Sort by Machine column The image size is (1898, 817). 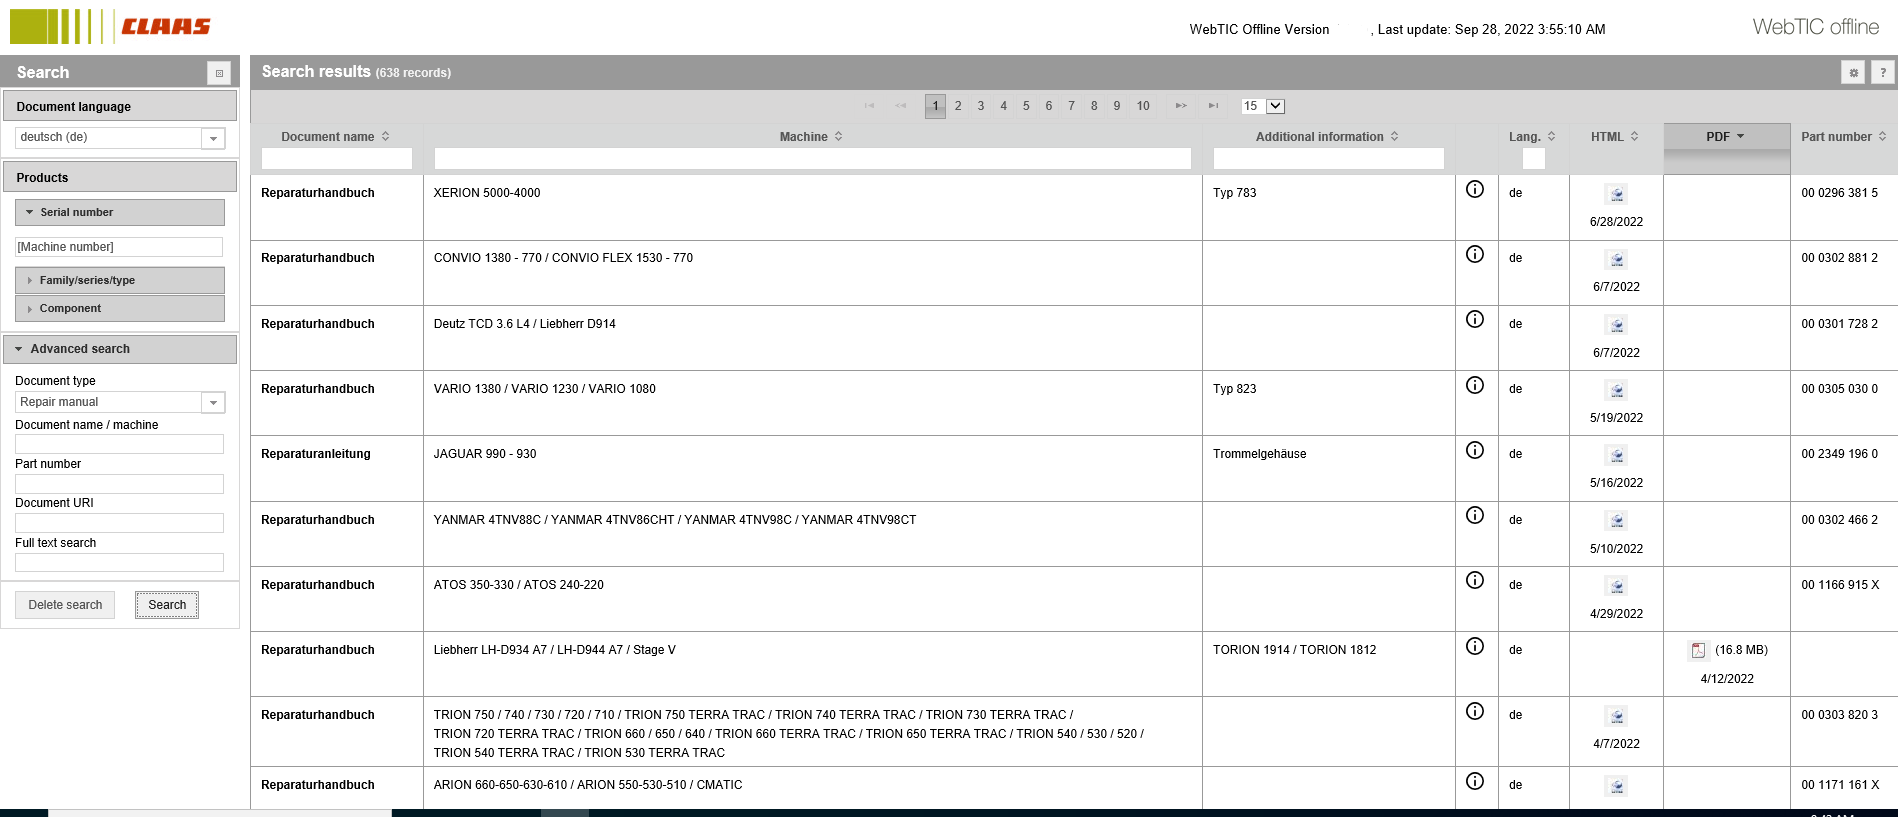coord(812,137)
